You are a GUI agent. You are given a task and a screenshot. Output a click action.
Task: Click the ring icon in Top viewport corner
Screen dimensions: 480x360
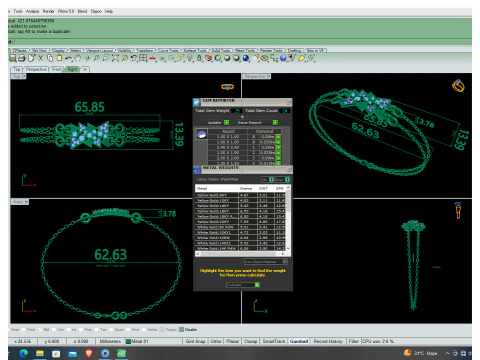[x=227, y=87]
